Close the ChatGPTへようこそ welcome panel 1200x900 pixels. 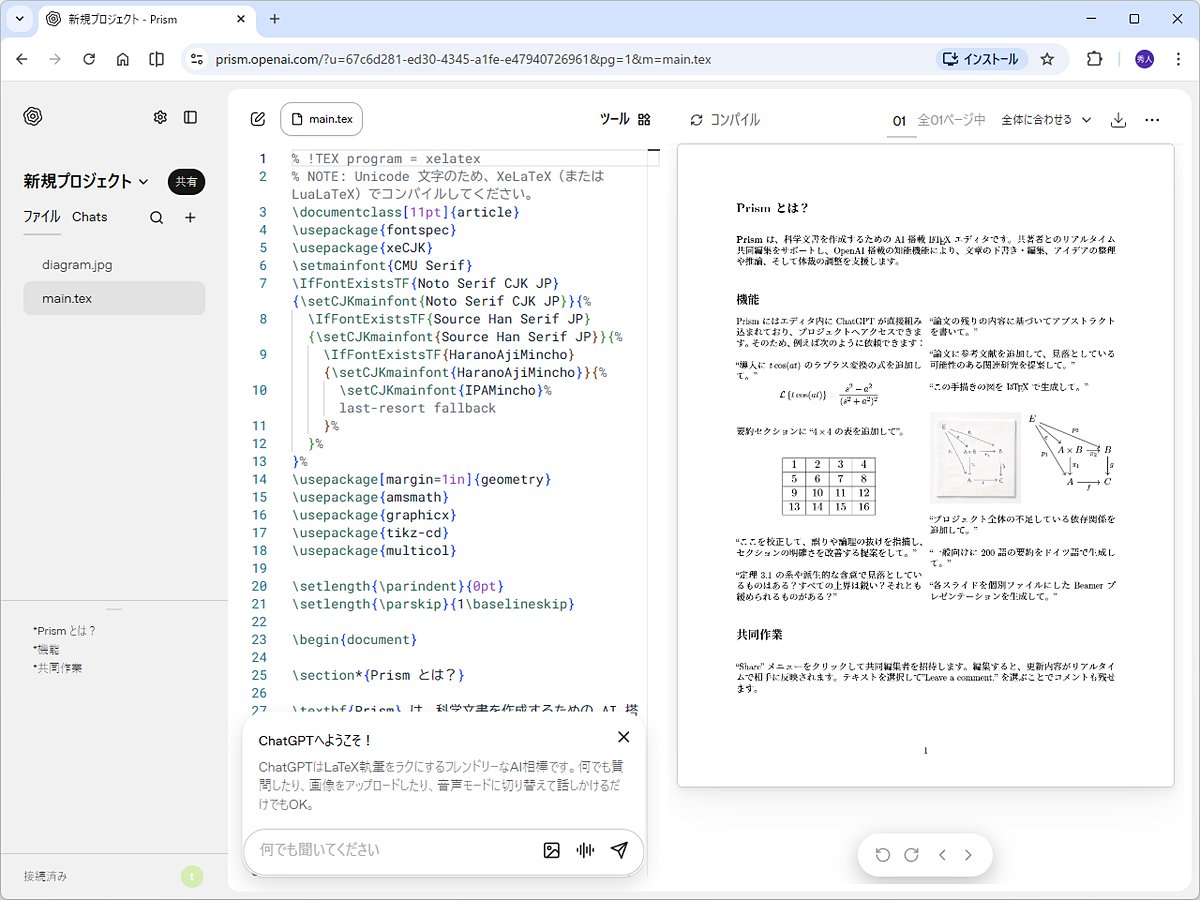point(624,737)
